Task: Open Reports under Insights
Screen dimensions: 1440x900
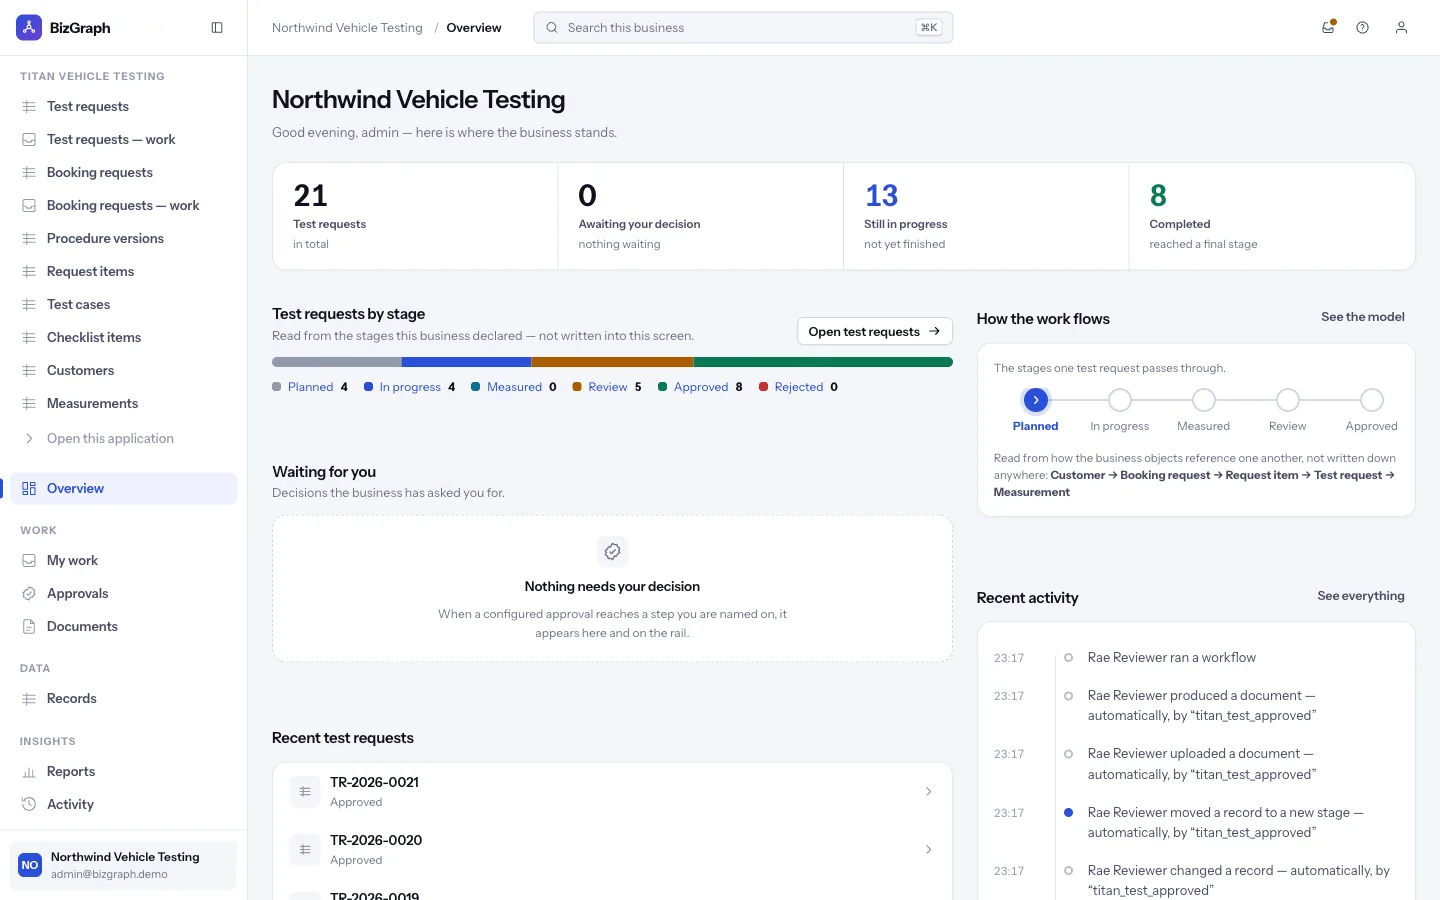Action: coord(124,772)
